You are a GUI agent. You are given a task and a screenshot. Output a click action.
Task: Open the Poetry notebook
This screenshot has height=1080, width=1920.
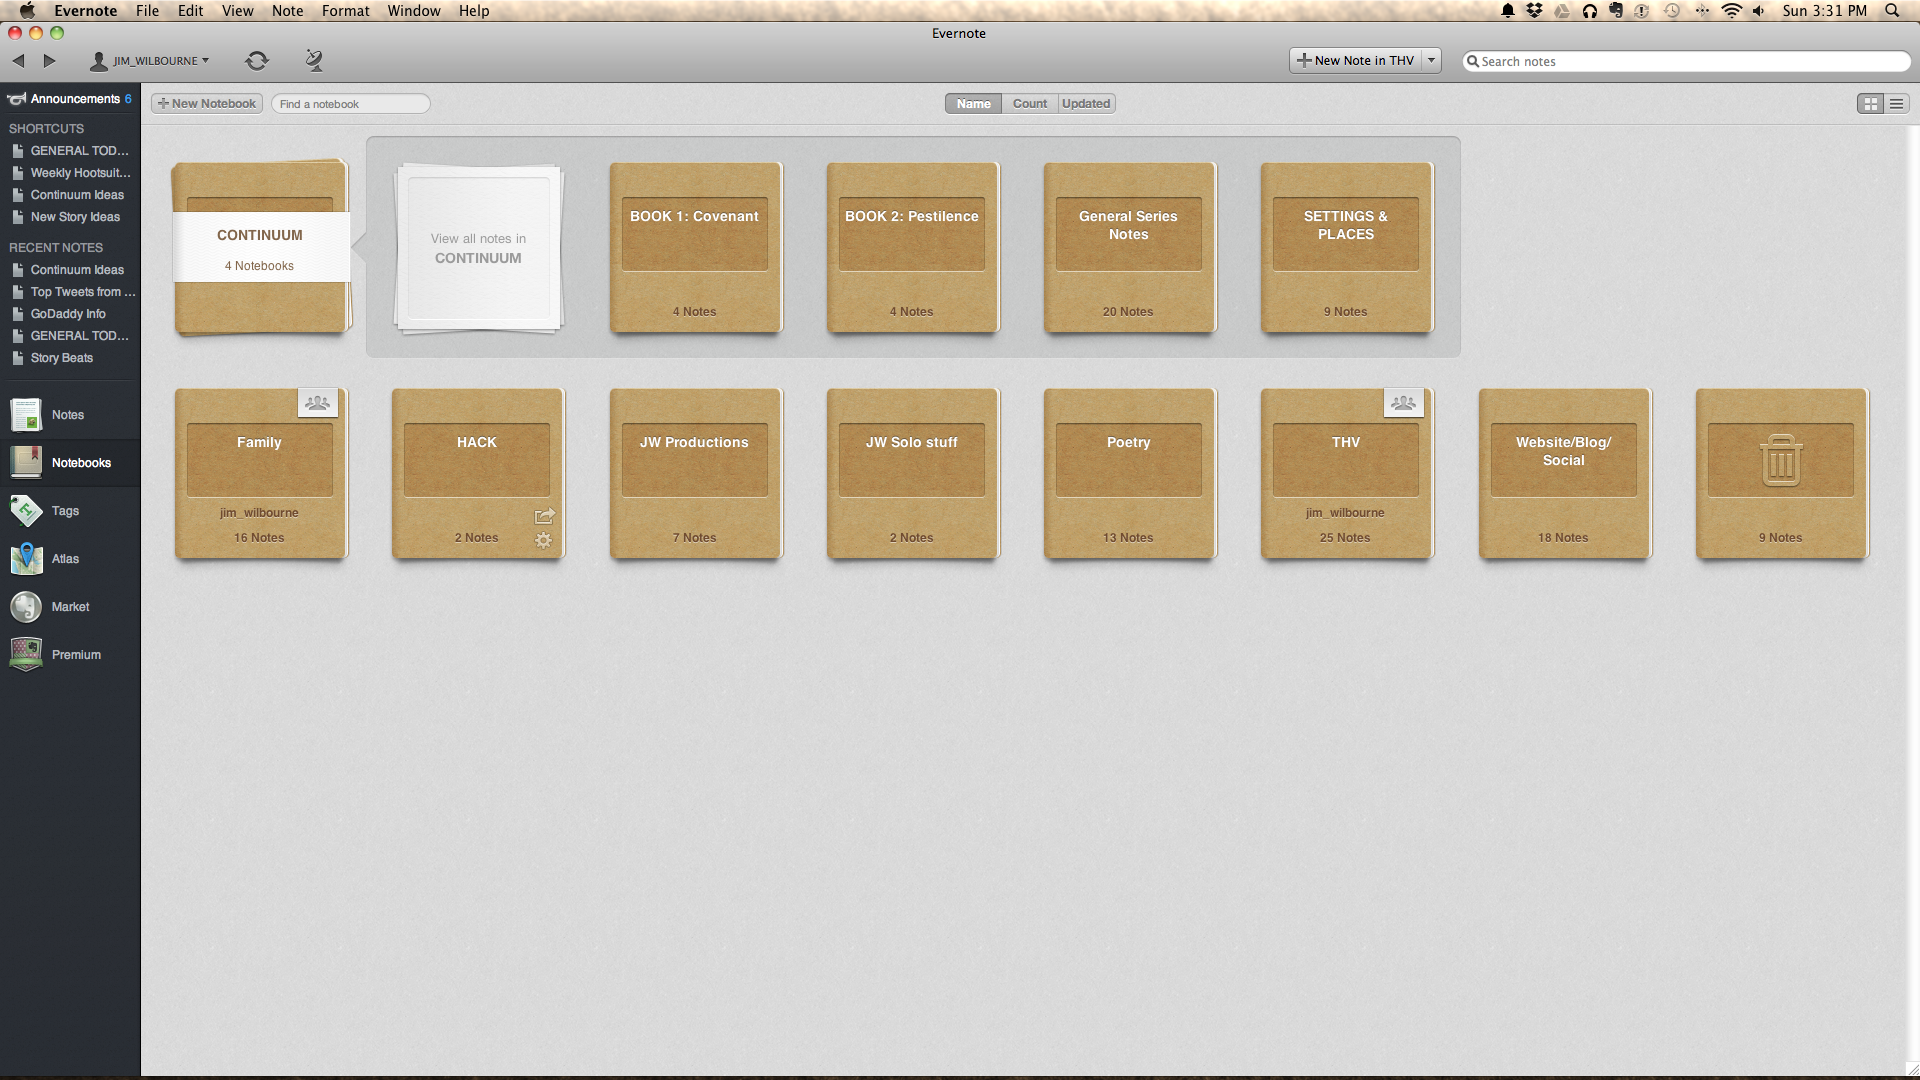(x=1129, y=473)
